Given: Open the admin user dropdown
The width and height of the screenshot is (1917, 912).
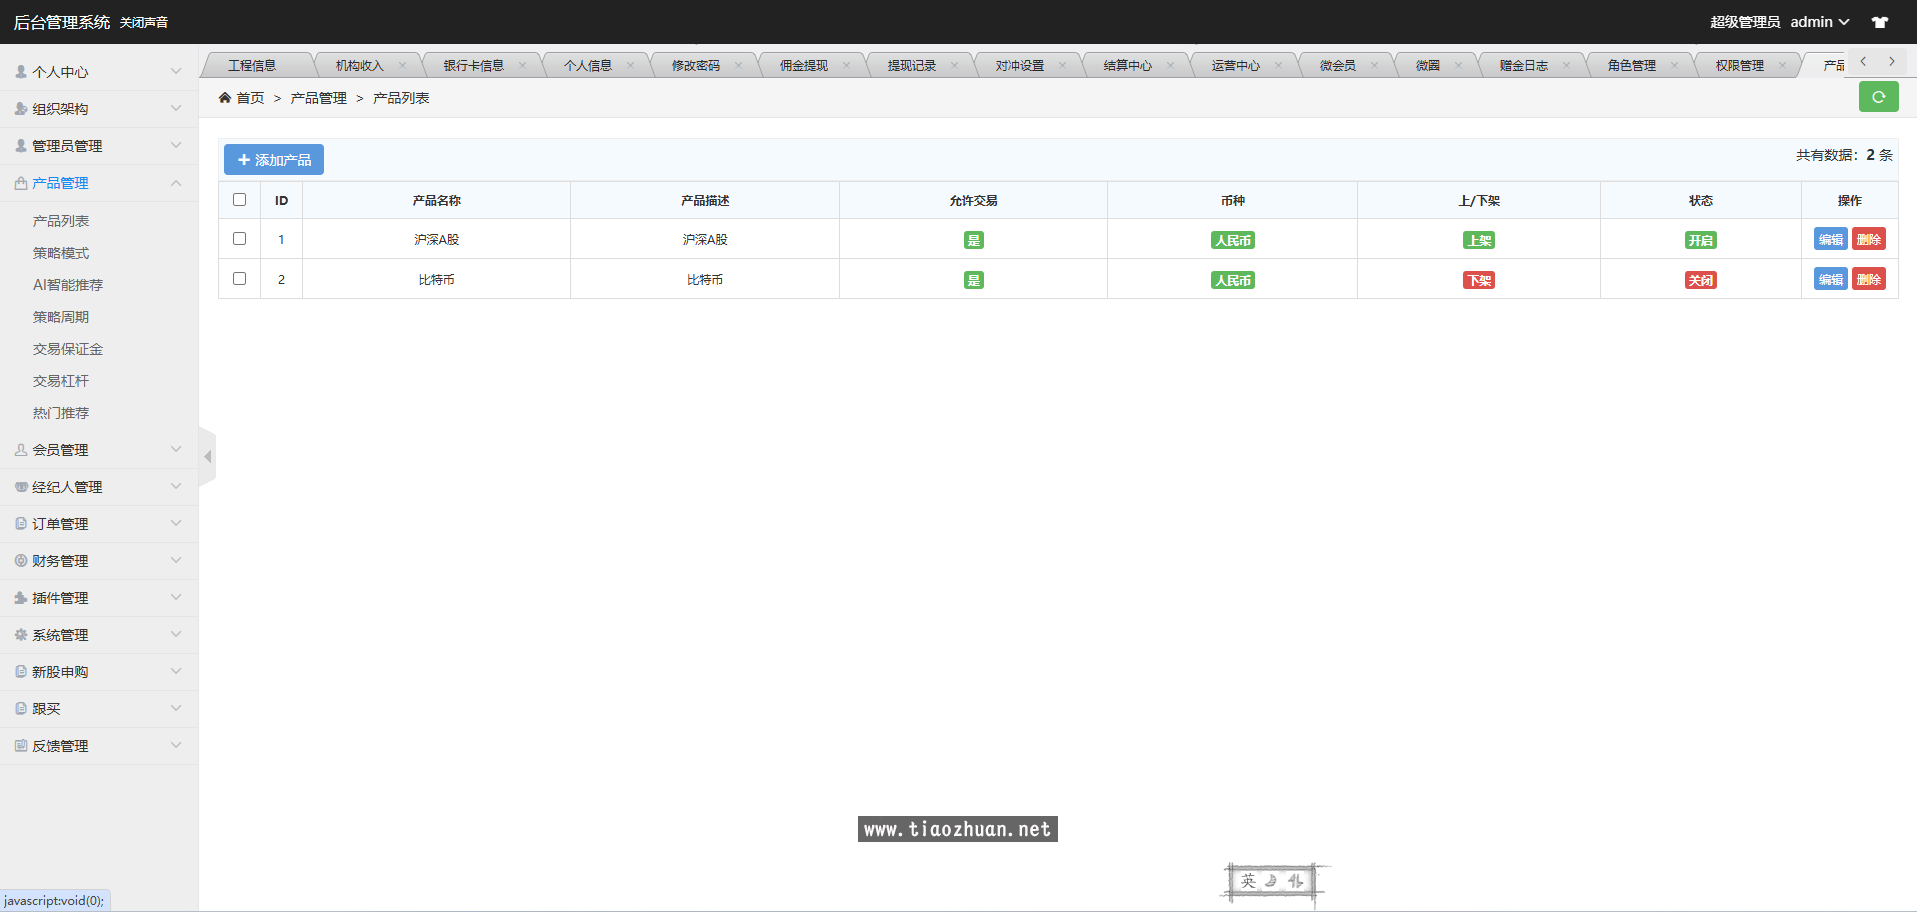Looking at the screenshot, I should tap(1820, 22).
